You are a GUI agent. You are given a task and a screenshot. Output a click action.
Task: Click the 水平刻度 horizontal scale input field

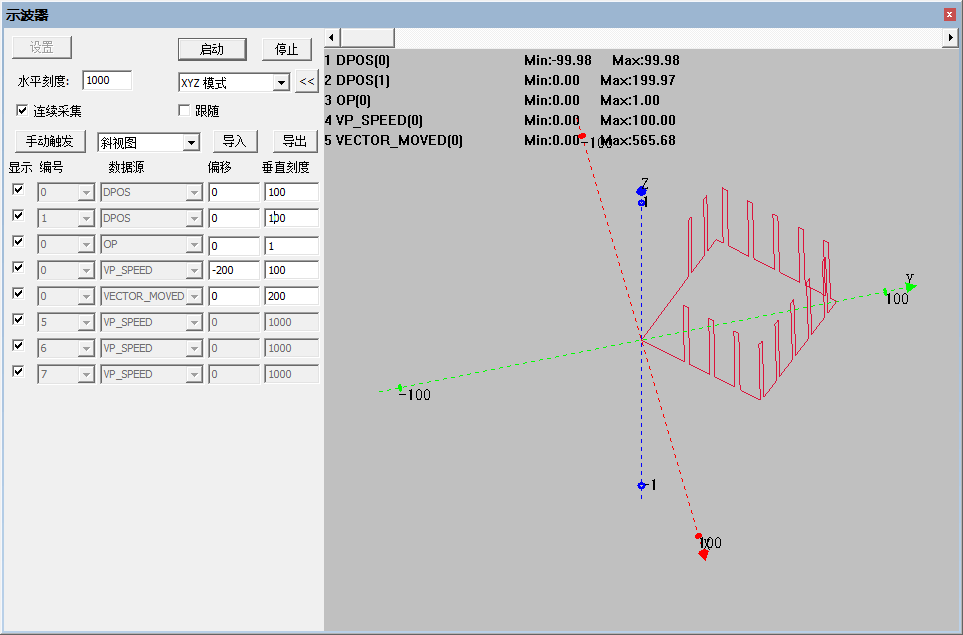107,80
